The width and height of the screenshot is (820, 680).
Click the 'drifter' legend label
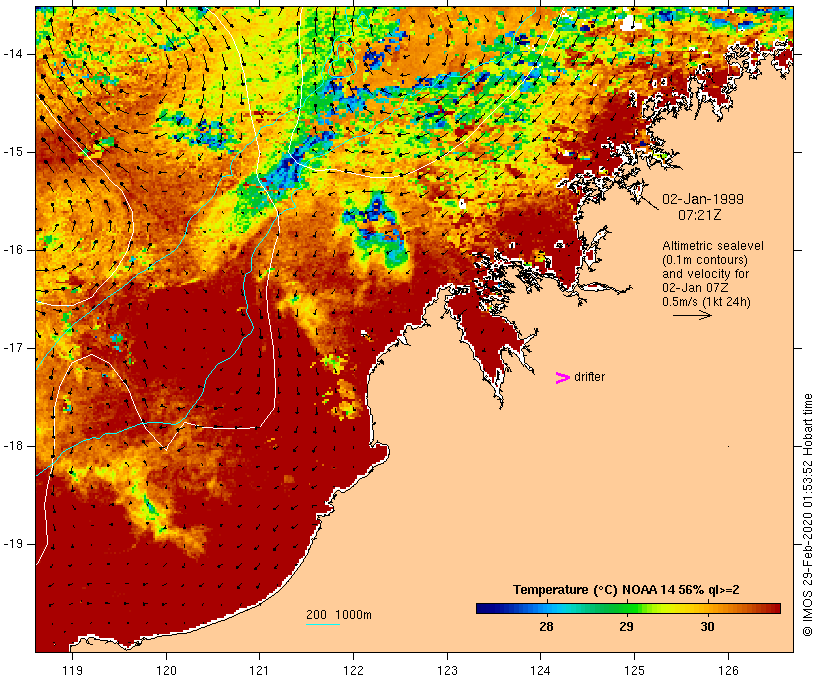(x=589, y=377)
